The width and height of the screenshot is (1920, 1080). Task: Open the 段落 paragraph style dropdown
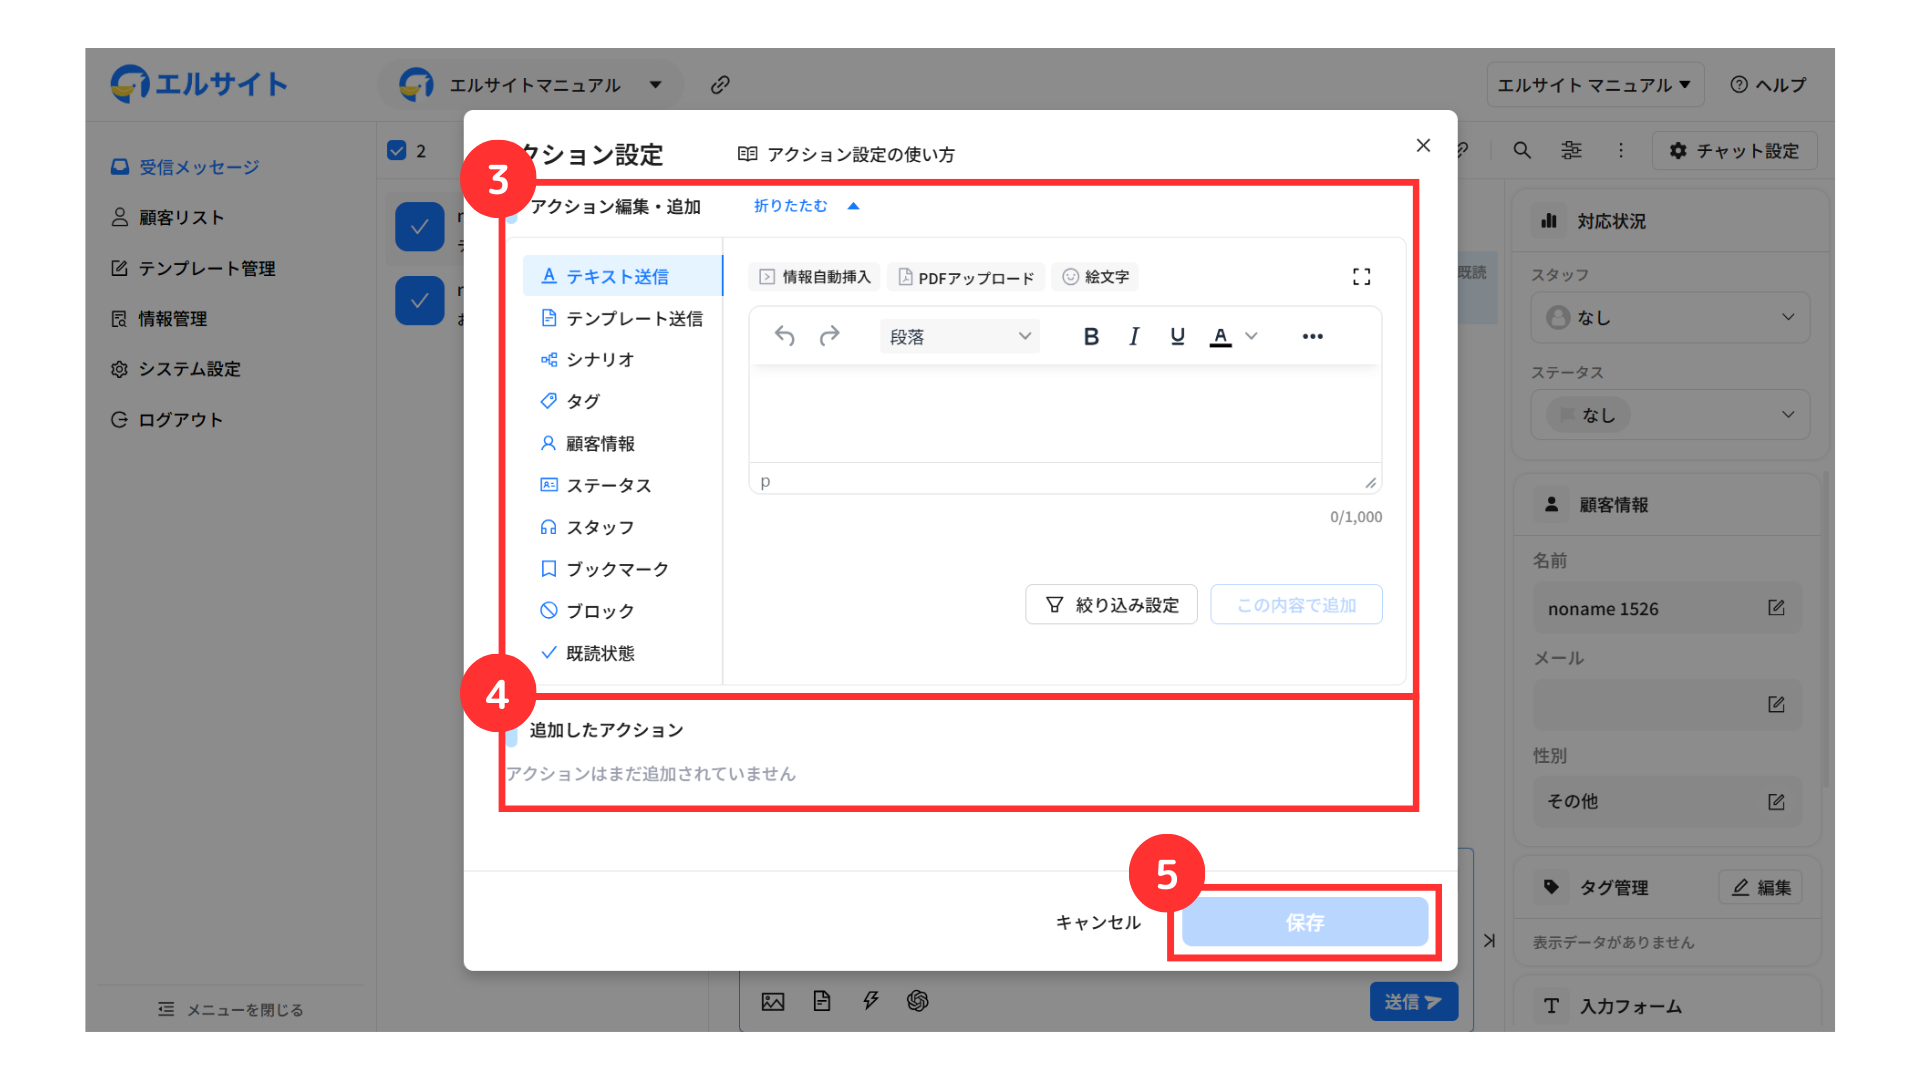[x=959, y=337]
